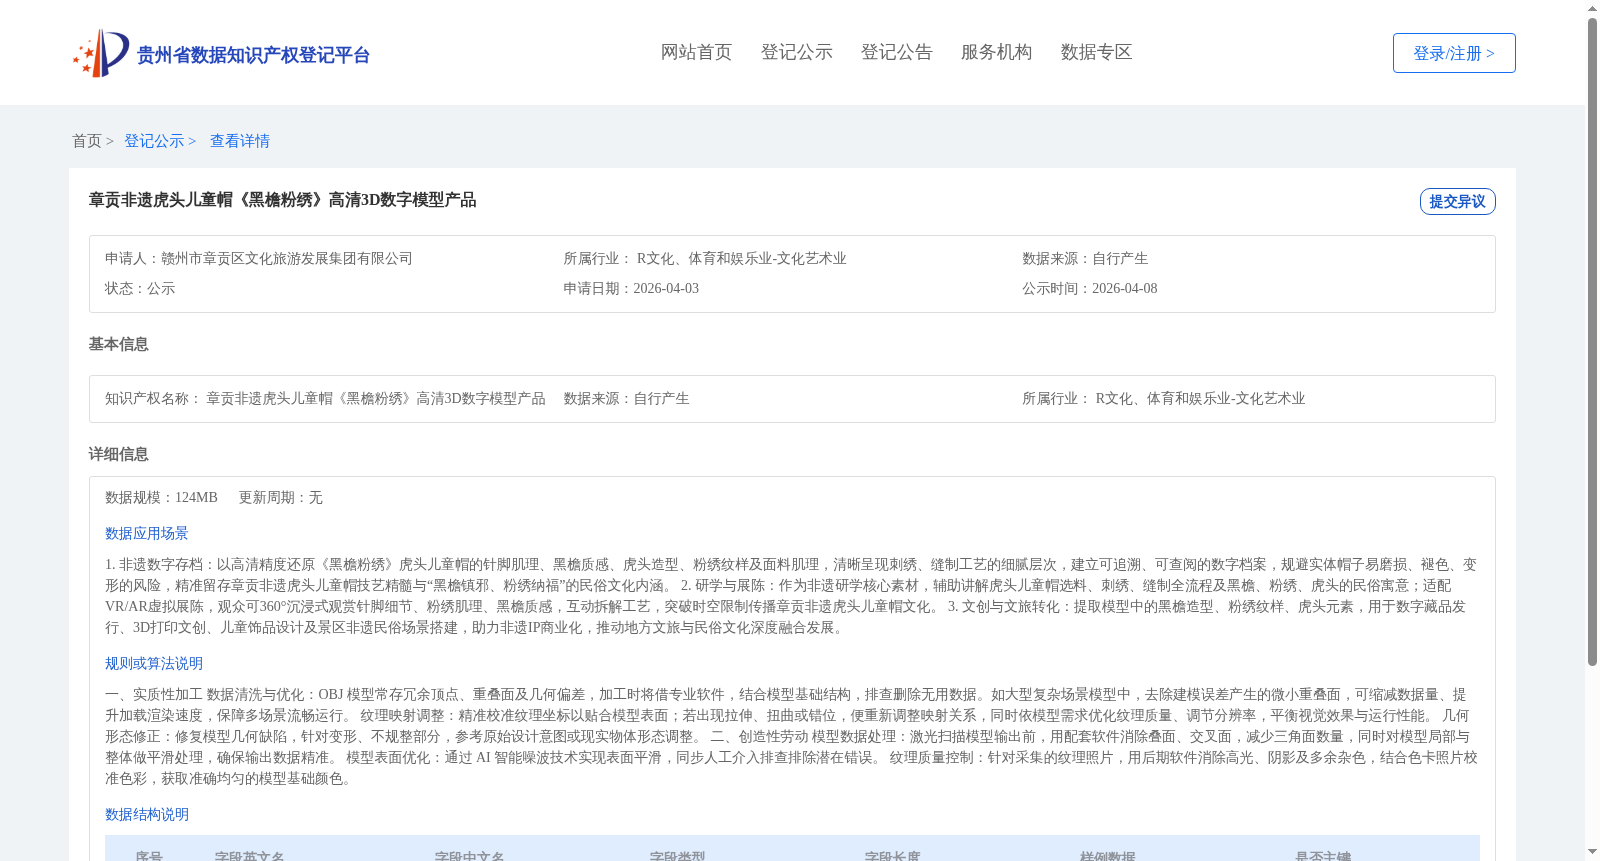Open the 登记公告 navigation menu

pyautogui.click(x=896, y=52)
